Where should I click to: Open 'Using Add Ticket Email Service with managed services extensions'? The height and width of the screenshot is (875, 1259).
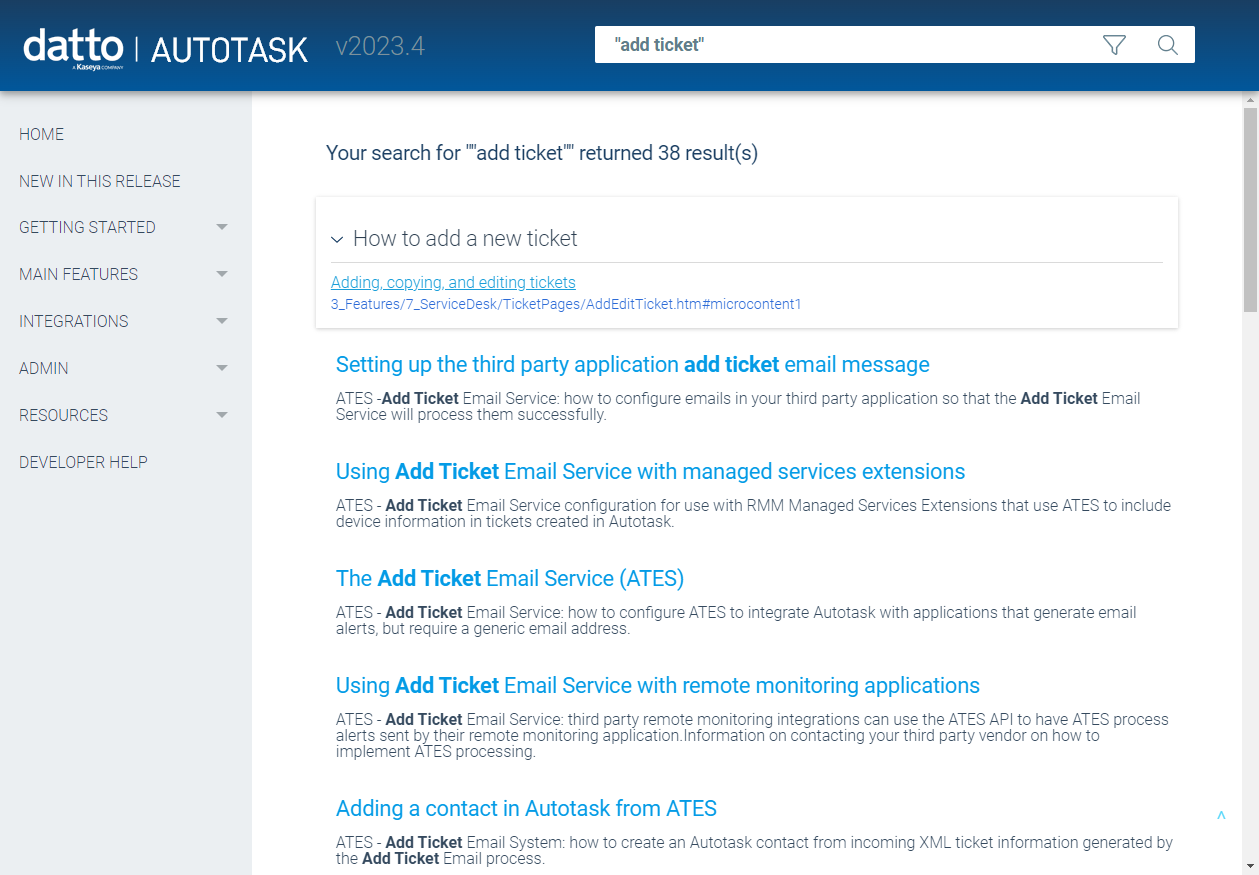(x=650, y=471)
